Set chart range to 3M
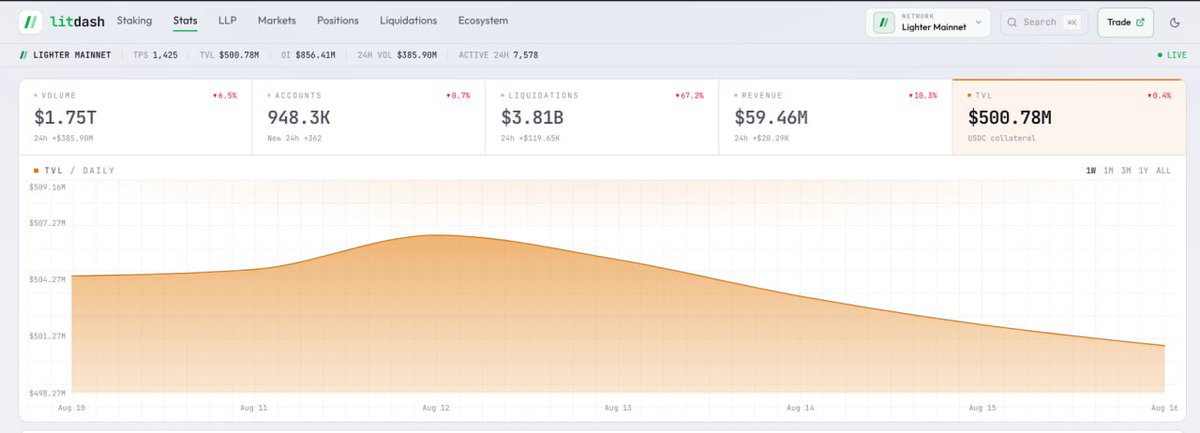 [1126, 171]
